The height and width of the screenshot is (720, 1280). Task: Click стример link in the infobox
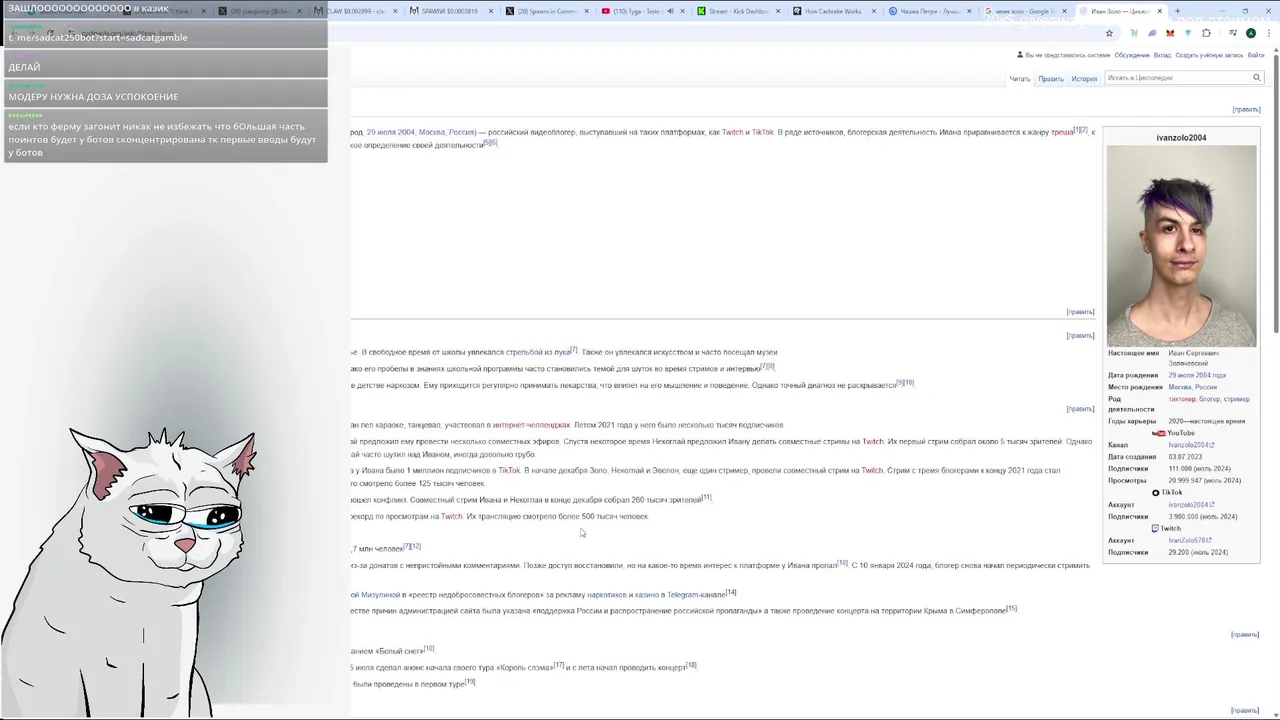1237,399
